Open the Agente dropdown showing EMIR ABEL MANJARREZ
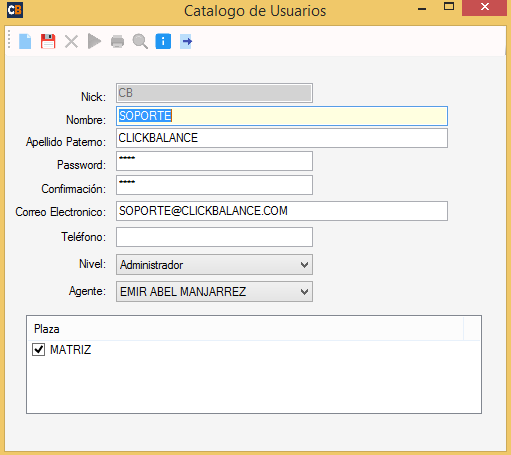This screenshot has width=511, height=455. coord(214,292)
